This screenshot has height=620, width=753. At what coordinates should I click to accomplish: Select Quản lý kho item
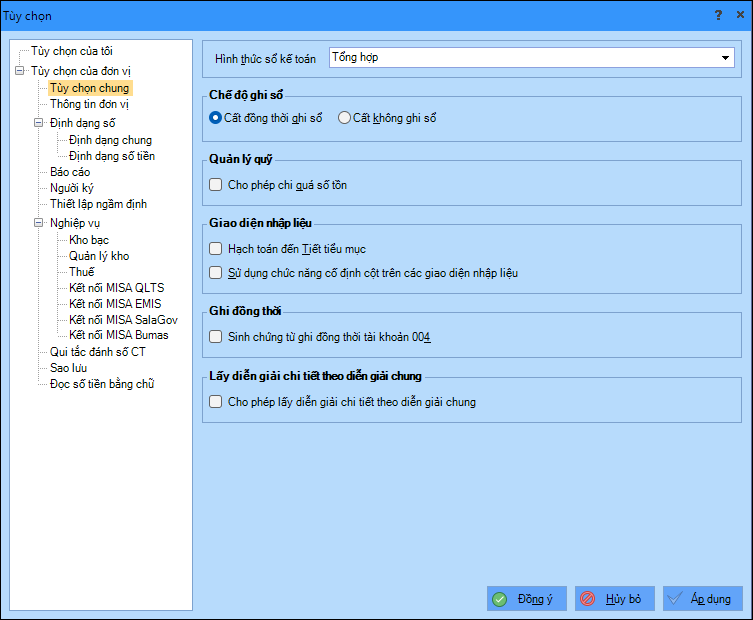click(x=99, y=256)
